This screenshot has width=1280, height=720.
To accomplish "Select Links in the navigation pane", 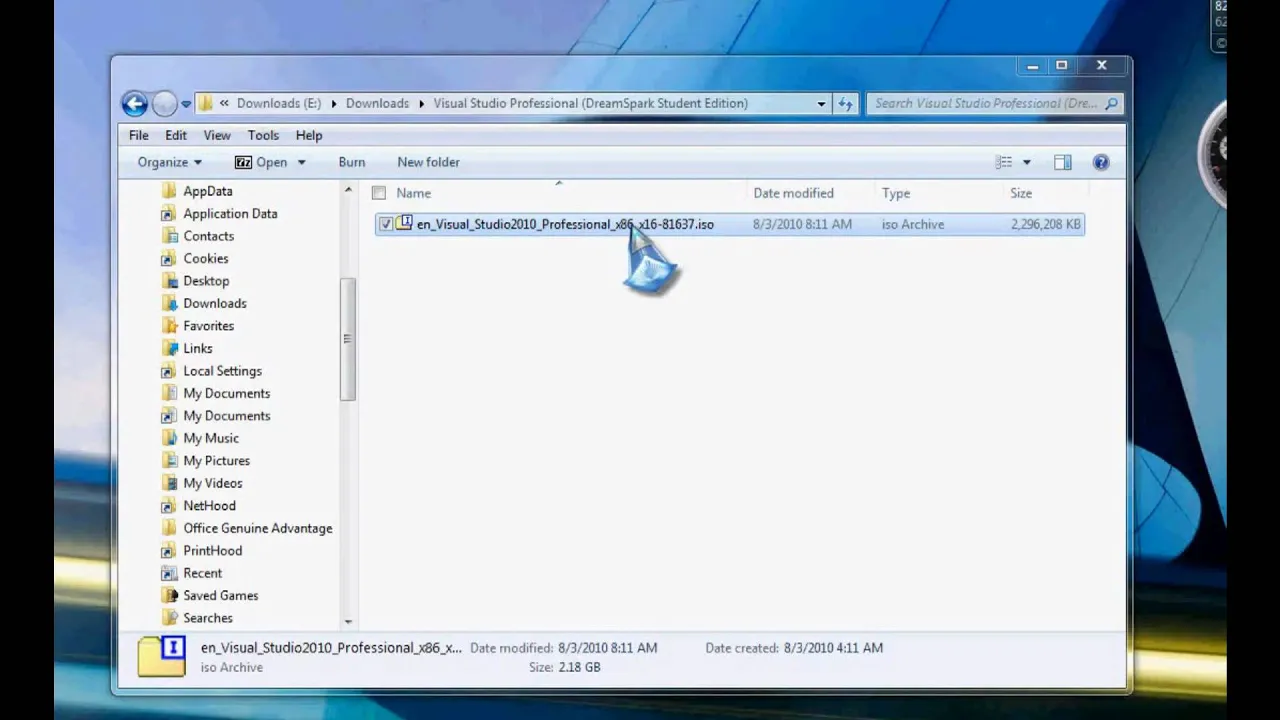I will 198,348.
